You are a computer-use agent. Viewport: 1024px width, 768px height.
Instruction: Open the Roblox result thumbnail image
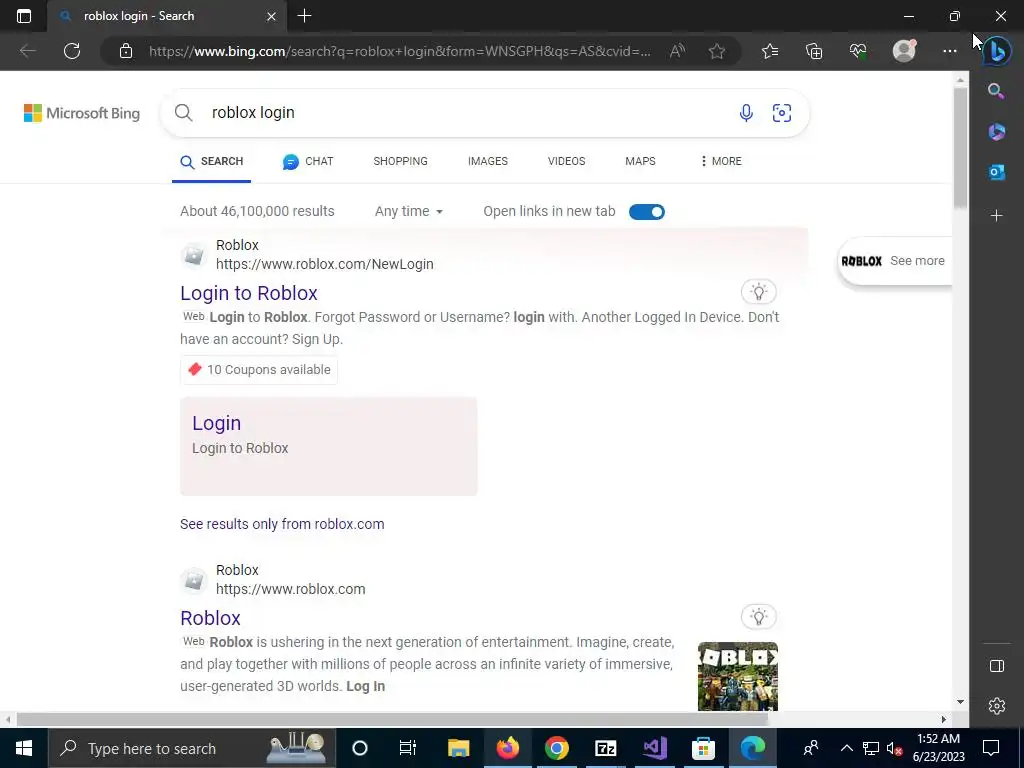737,676
